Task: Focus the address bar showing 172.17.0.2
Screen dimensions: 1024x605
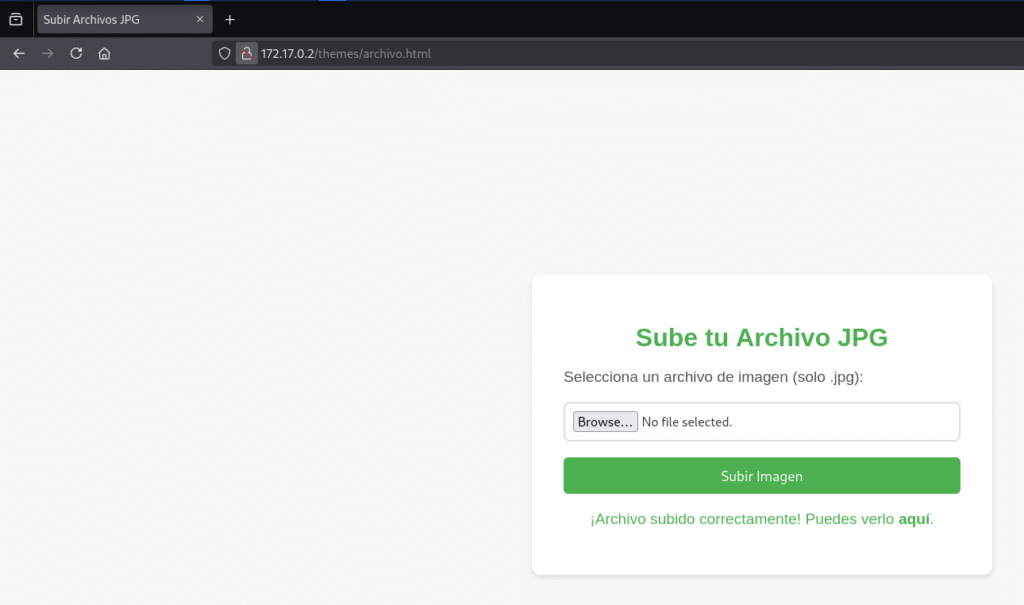Action: pyautogui.click(x=500, y=54)
